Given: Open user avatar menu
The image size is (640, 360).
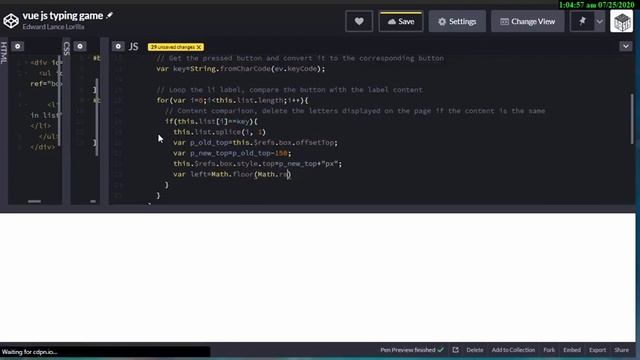Looking at the screenshot, I should [621, 21].
